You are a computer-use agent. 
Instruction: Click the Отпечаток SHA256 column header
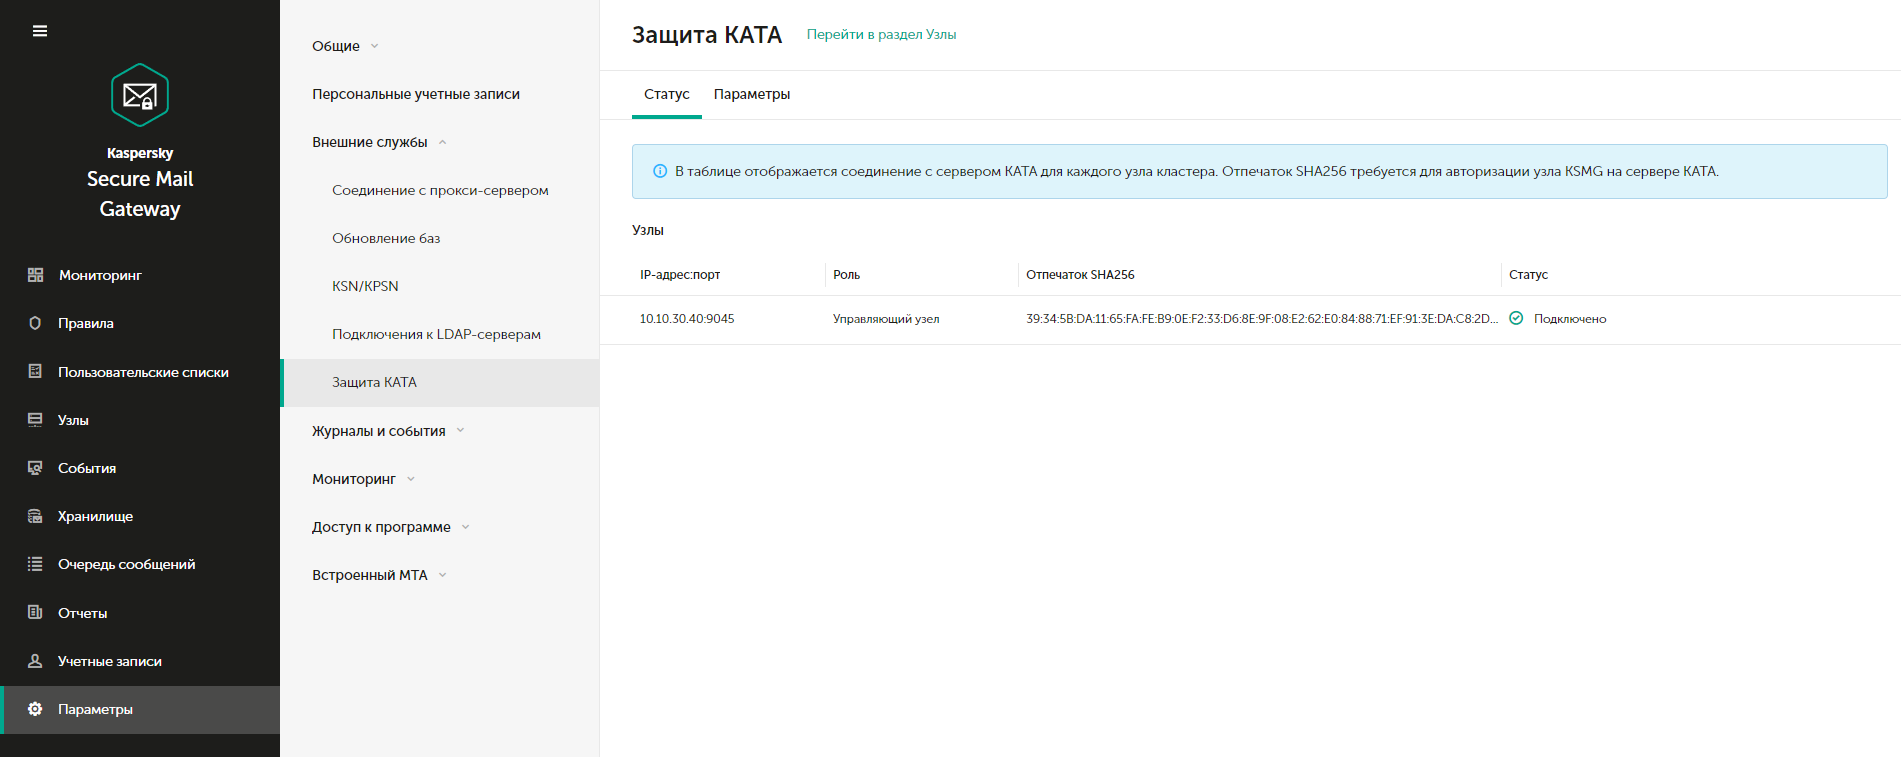click(x=1080, y=275)
